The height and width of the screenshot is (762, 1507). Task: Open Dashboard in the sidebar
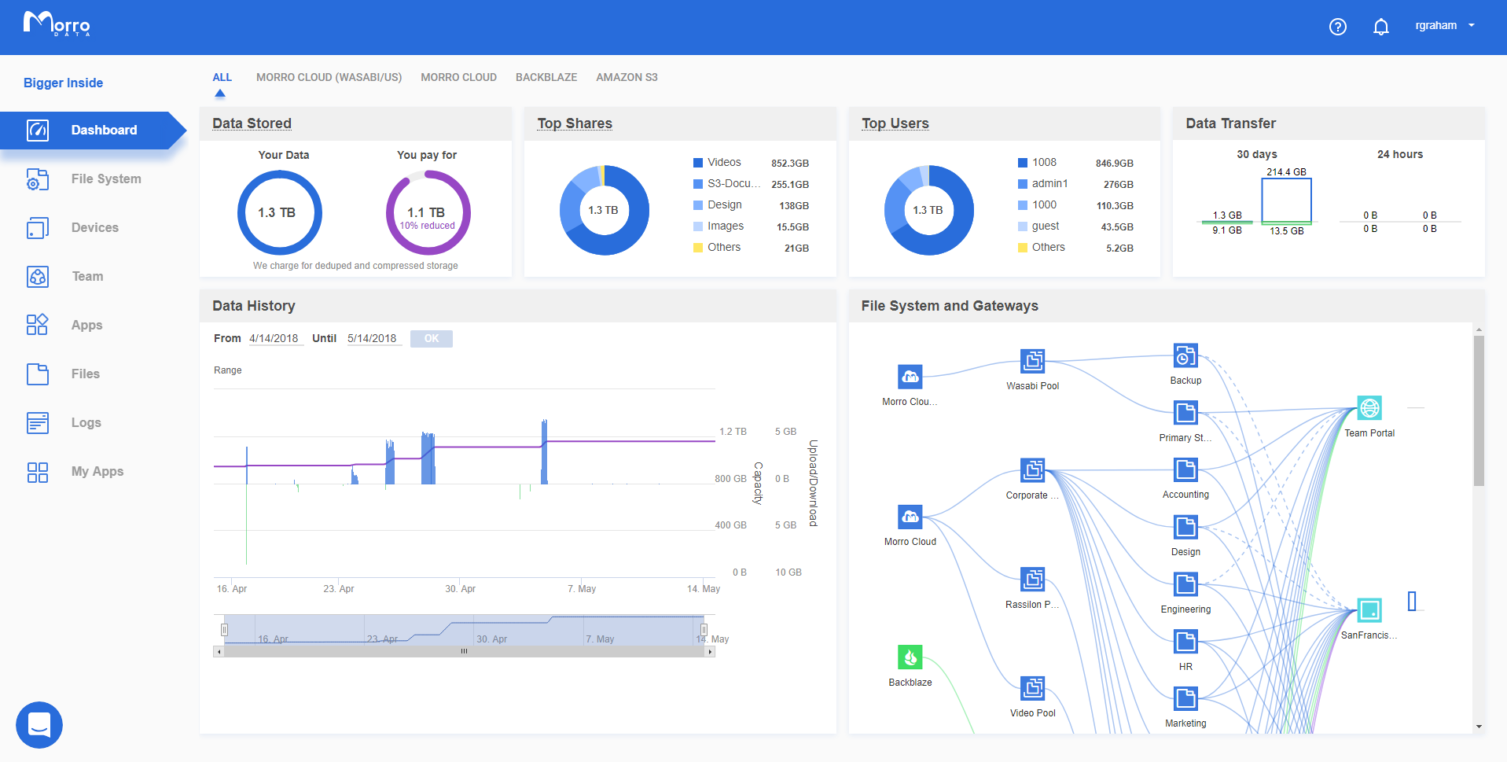[93, 130]
